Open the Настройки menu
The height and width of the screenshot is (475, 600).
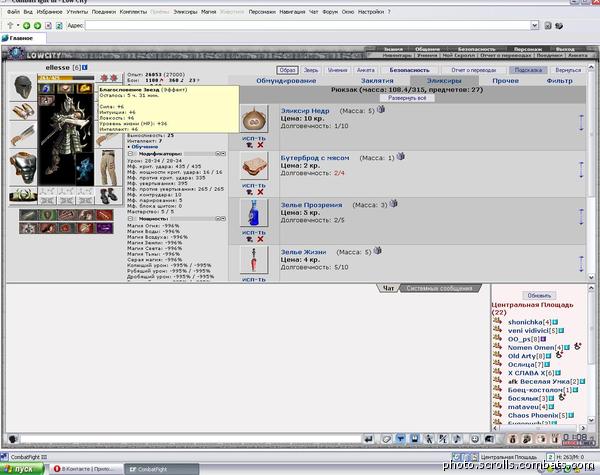(371, 12)
